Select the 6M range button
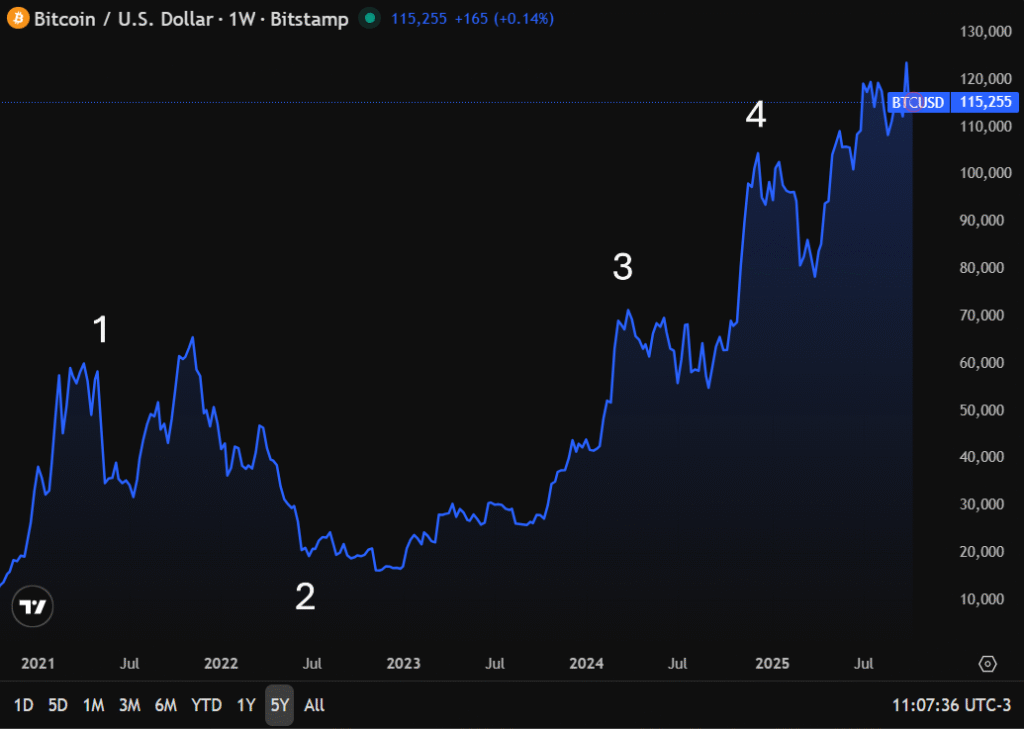This screenshot has width=1024, height=729. pyautogui.click(x=166, y=705)
